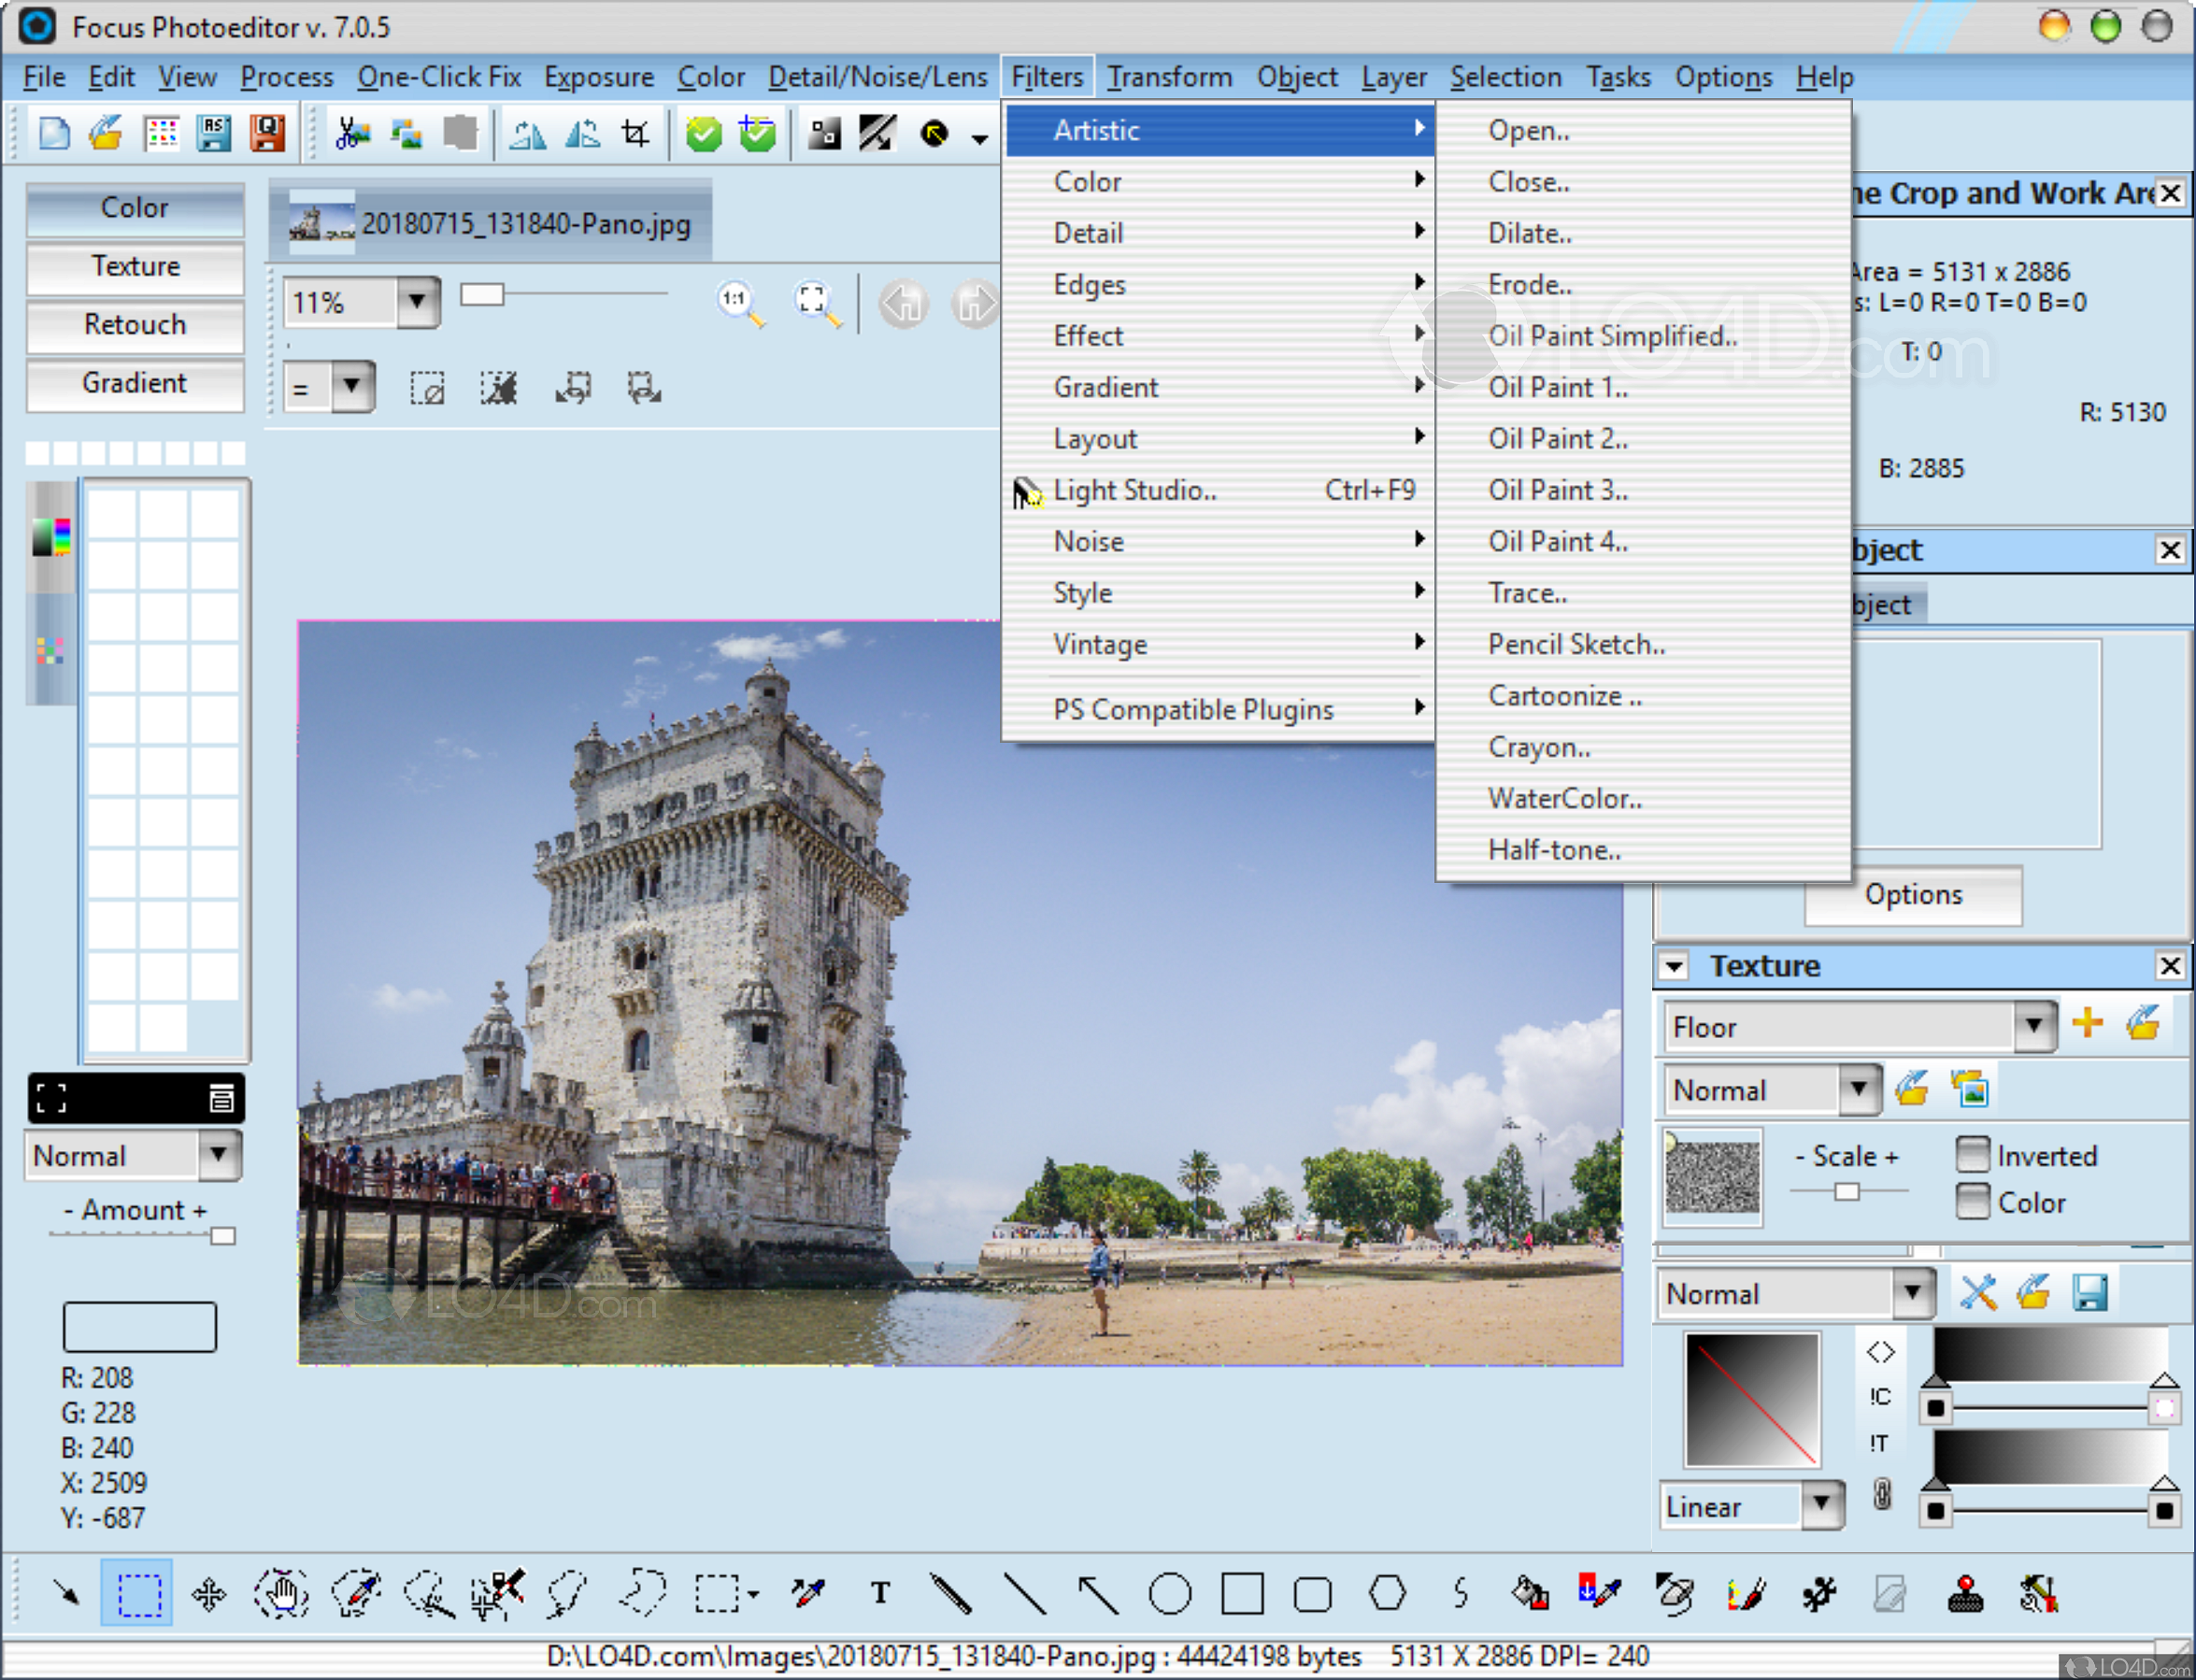
Task: Select the rectangular selection tool
Action: pos(137,1592)
